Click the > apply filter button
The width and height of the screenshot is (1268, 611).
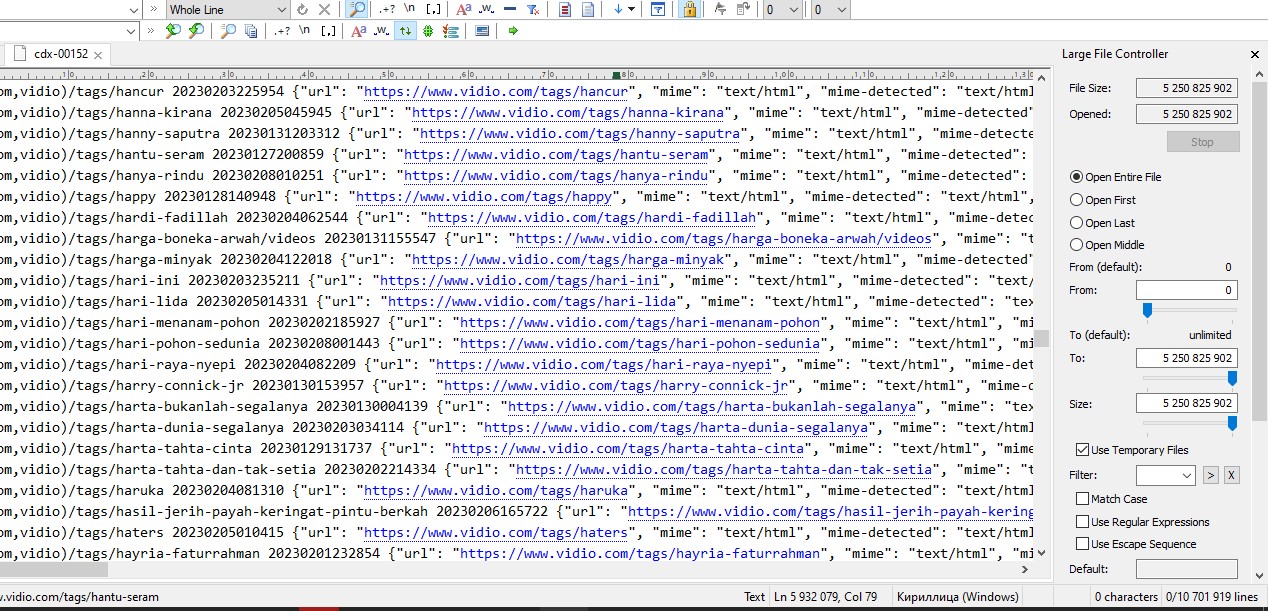pos(1210,475)
